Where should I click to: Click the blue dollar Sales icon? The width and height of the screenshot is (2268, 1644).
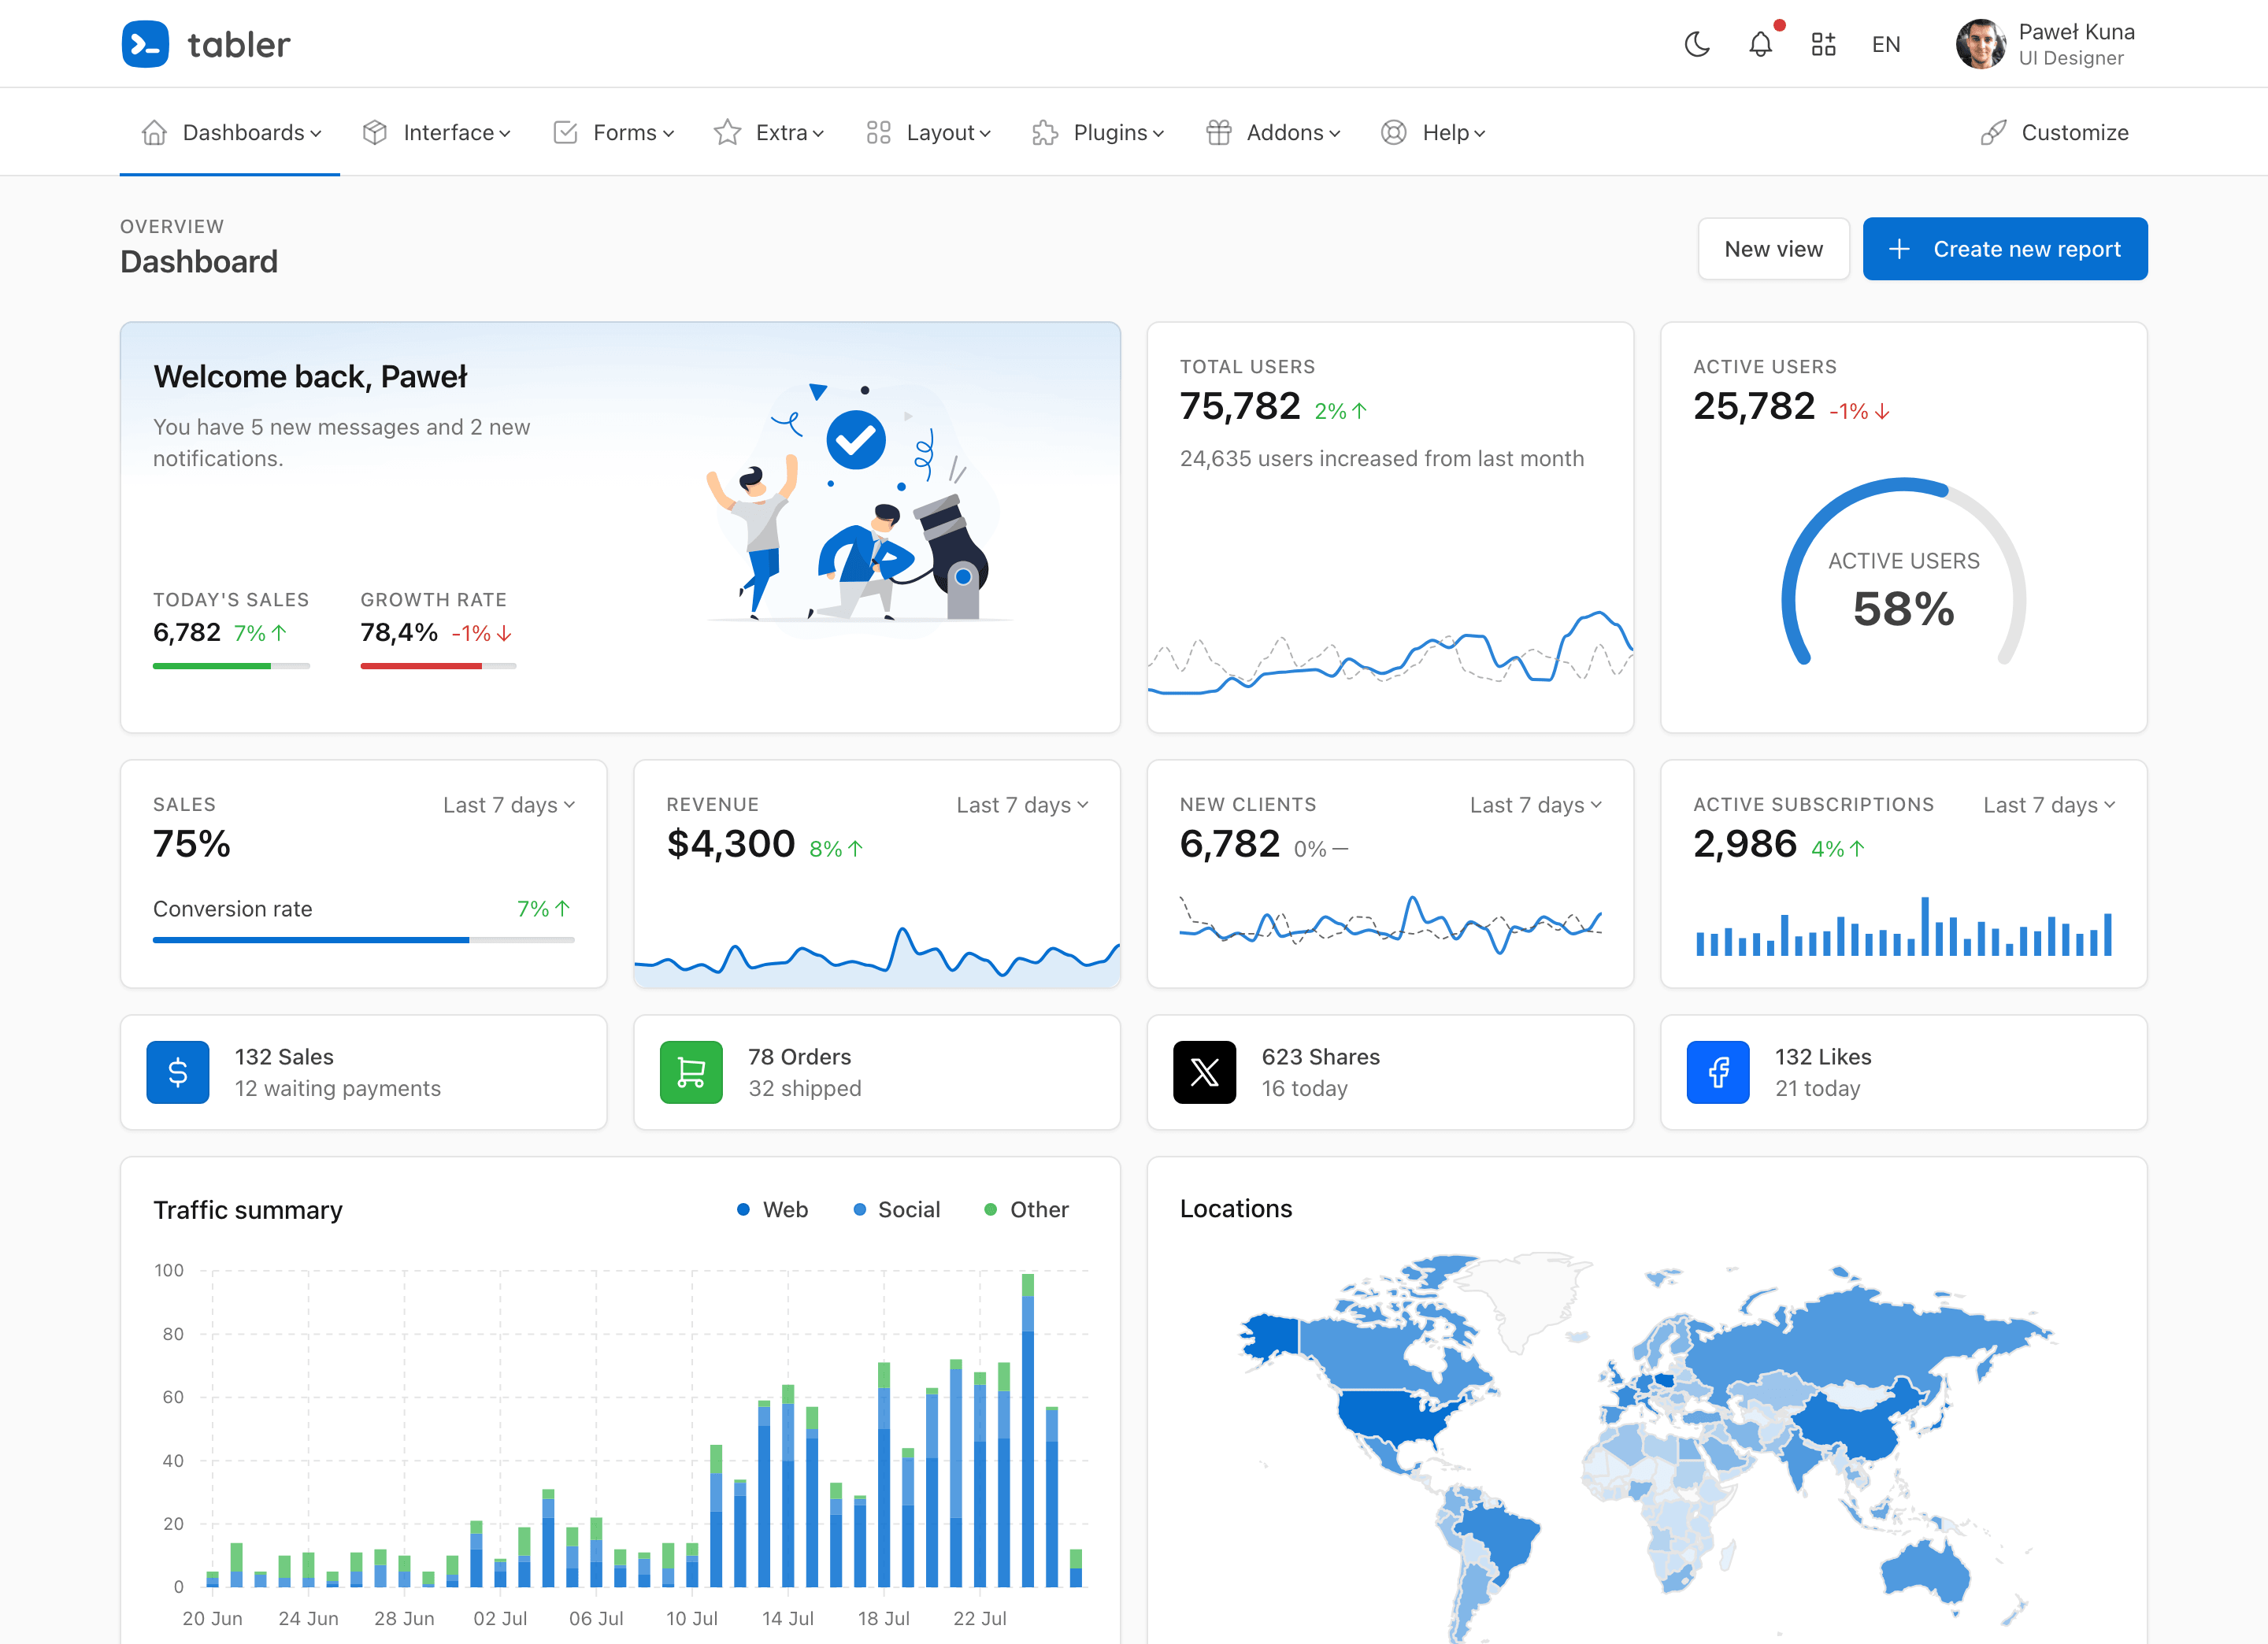[178, 1072]
